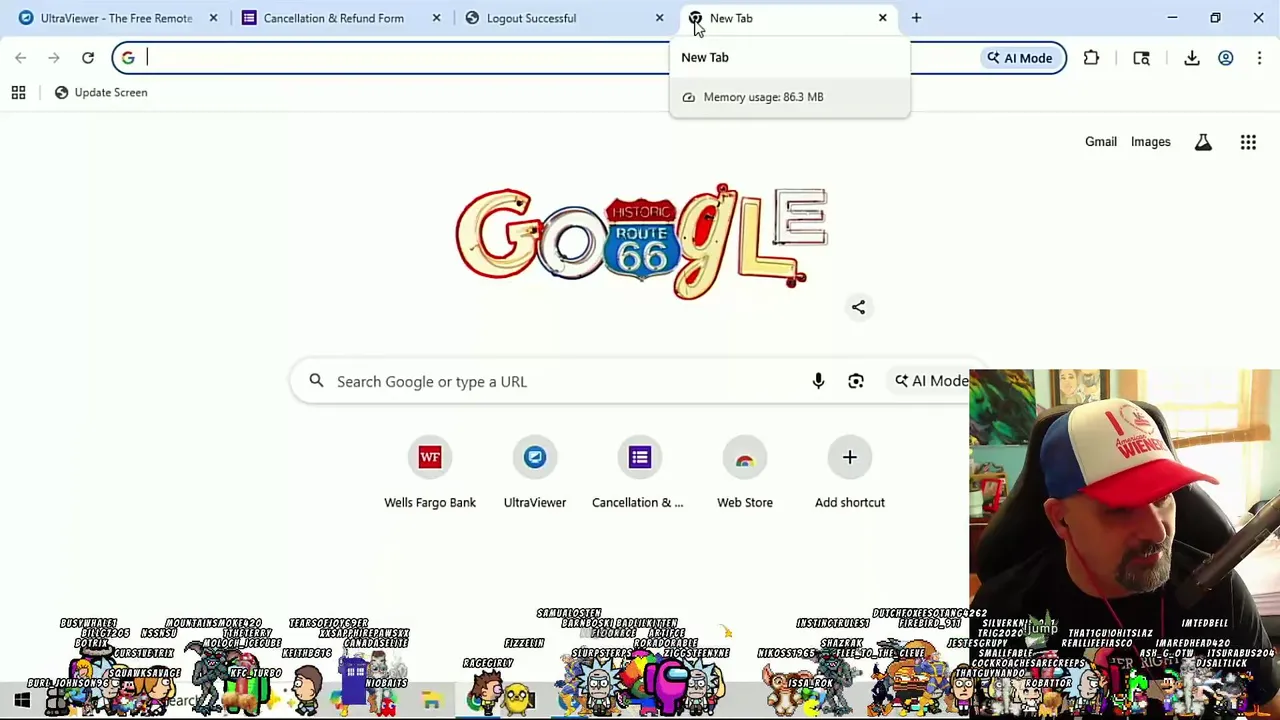Click the magnifier icon in search box

(x=316, y=381)
